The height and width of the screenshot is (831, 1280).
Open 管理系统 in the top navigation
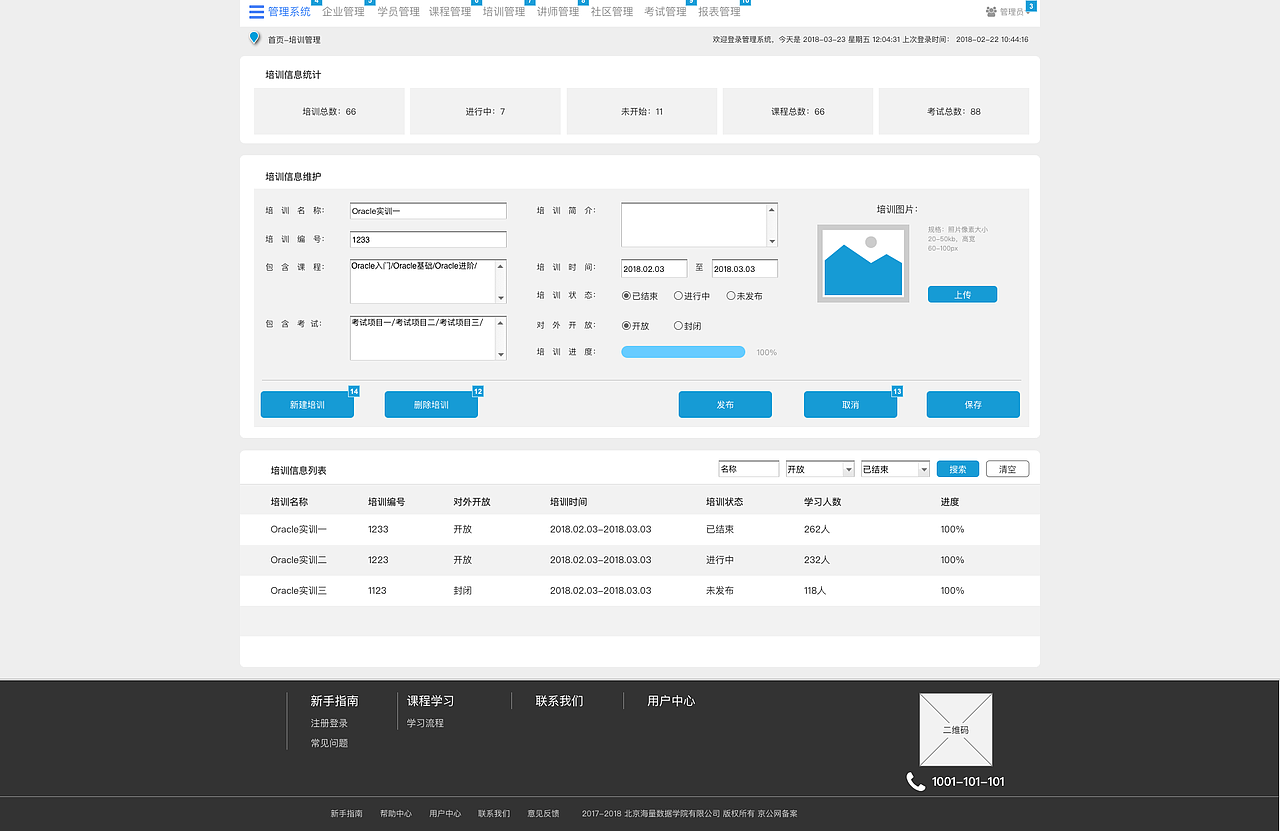tap(289, 12)
